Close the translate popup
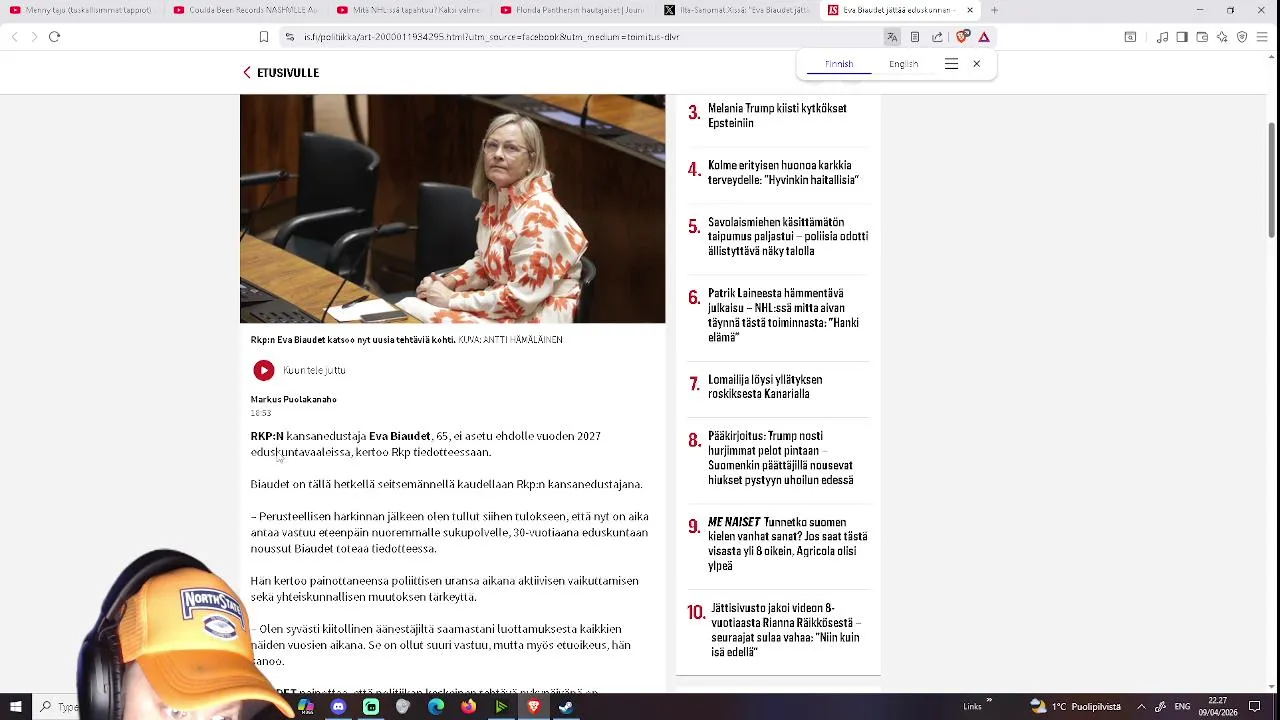Screen dimensions: 1280x720 click(x=977, y=64)
